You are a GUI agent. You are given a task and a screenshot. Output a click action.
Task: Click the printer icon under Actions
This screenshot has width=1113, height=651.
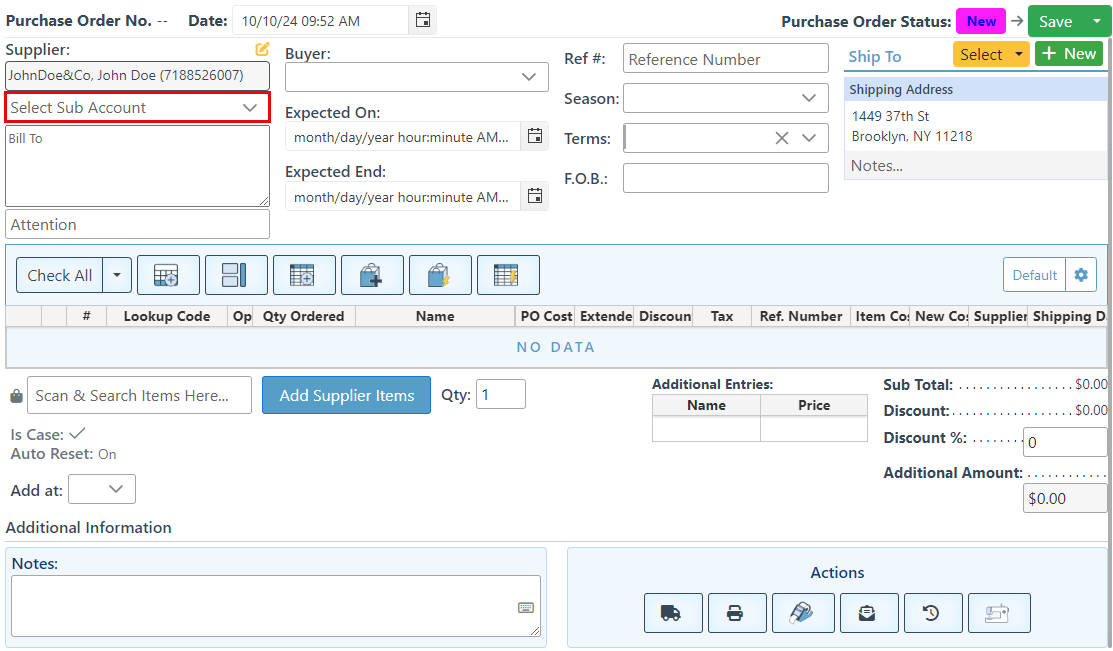point(737,613)
